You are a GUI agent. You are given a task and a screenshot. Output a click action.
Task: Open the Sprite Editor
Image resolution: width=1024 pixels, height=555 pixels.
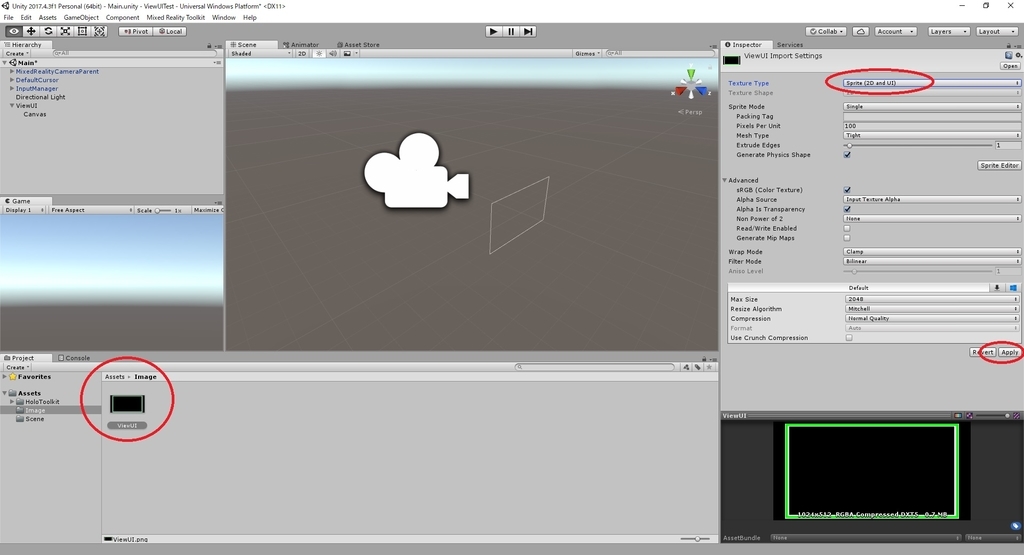999,165
